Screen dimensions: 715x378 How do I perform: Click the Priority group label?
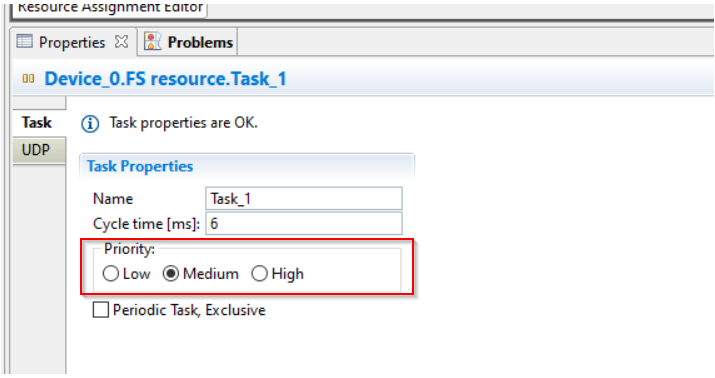[x=130, y=249]
